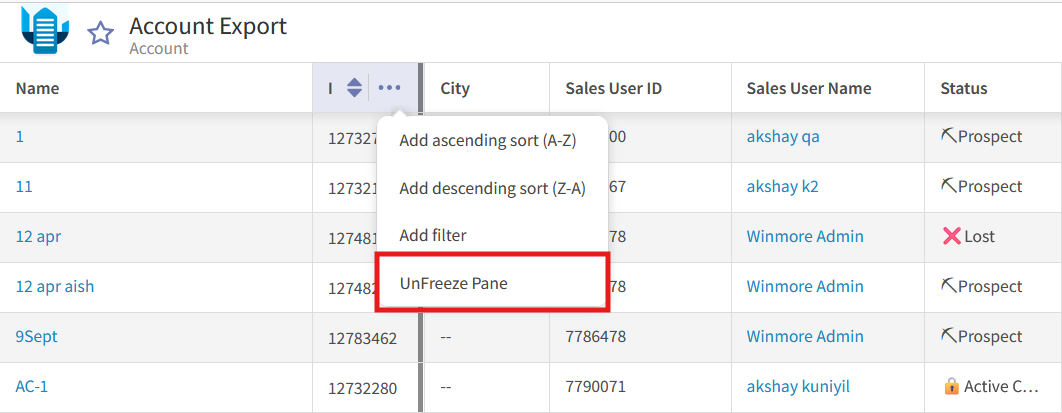The height and width of the screenshot is (413, 1062).
Task: Click the Status column header
Action: [964, 88]
